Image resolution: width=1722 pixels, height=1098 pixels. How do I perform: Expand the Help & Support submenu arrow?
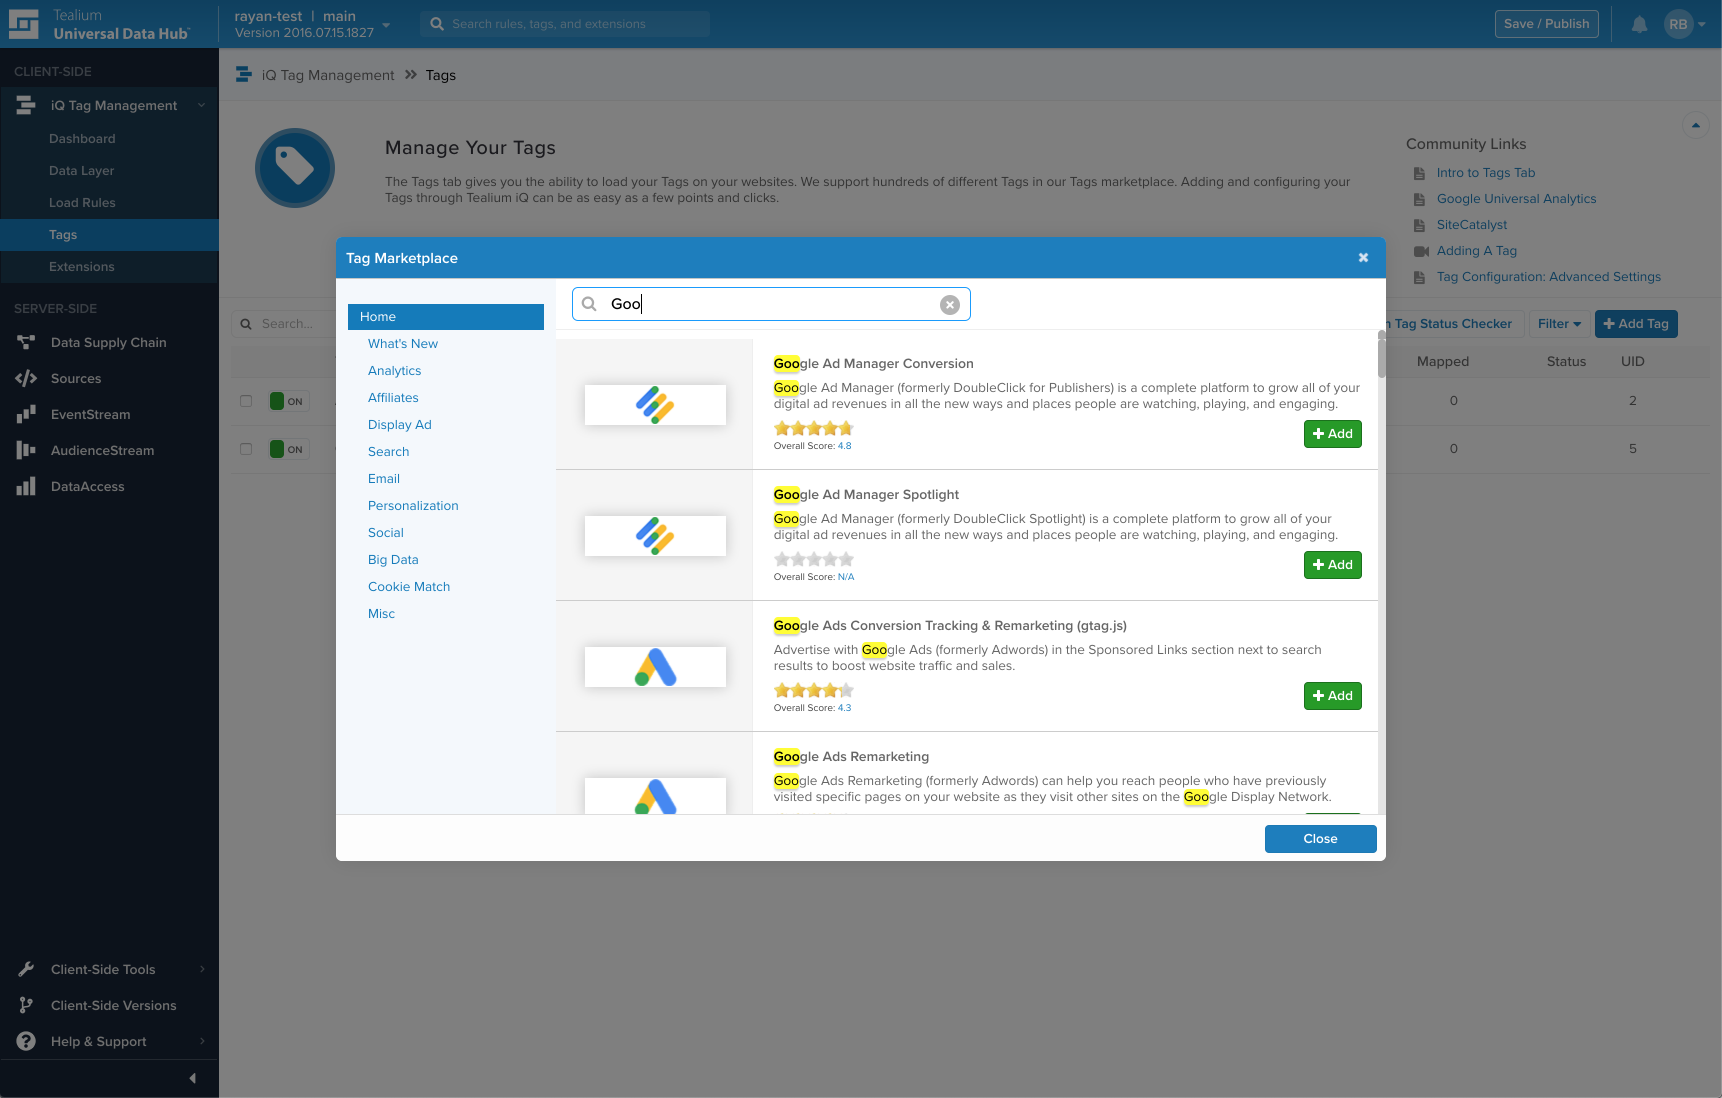(x=202, y=1041)
